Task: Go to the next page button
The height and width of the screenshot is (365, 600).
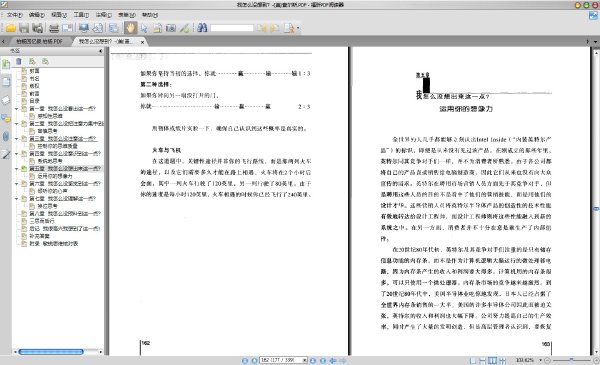Action: [x=313, y=360]
